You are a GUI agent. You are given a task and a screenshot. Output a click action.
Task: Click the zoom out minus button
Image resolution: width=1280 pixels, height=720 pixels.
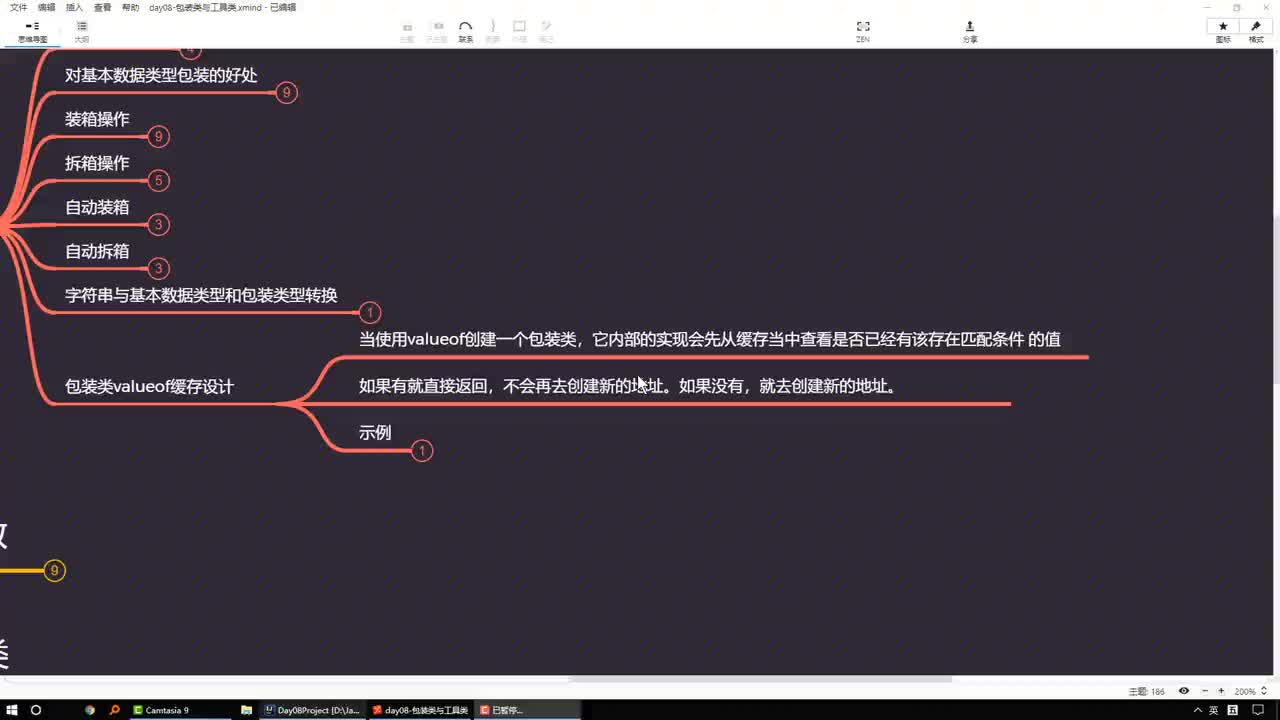coord(1206,691)
